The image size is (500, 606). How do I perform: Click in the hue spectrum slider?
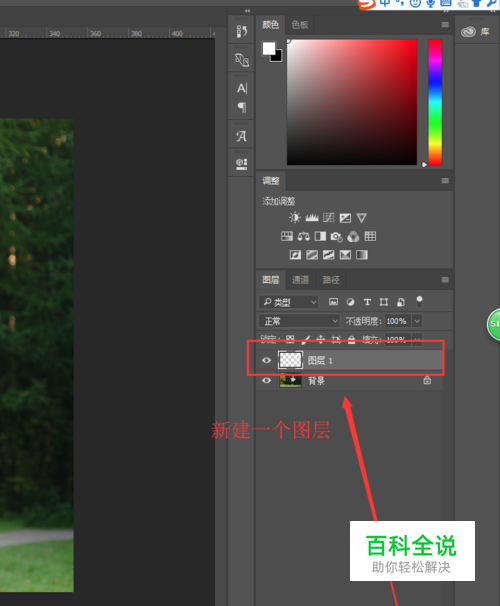(x=435, y=102)
